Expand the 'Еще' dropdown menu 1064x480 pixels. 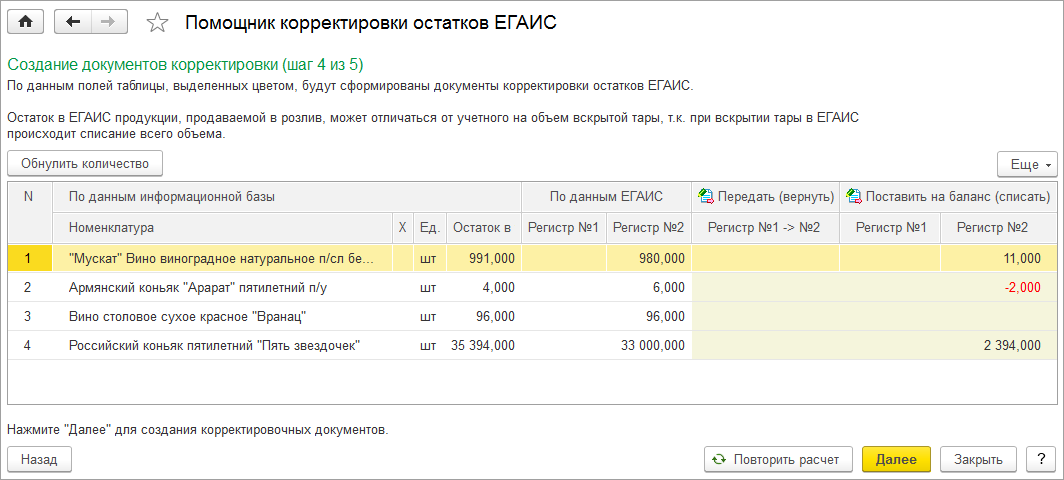point(1027,164)
